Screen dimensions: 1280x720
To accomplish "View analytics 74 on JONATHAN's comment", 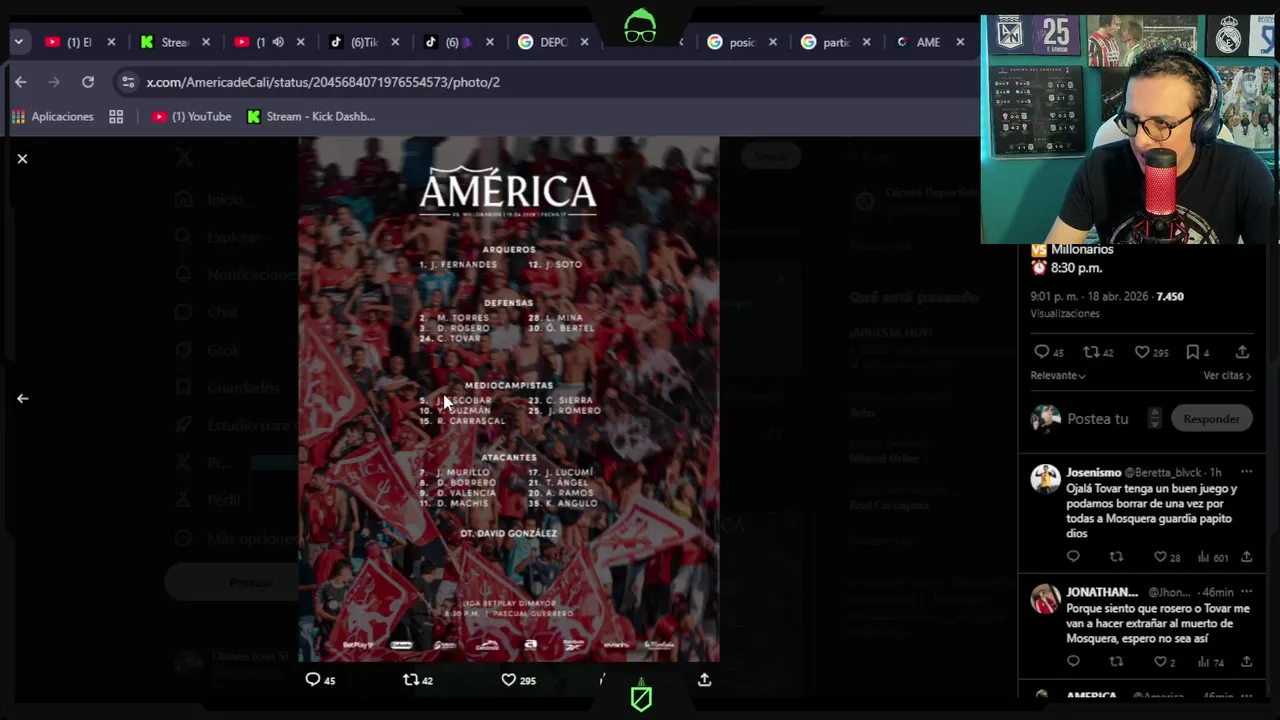I will click(x=1210, y=662).
